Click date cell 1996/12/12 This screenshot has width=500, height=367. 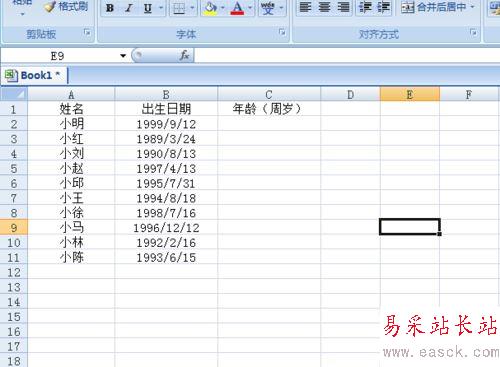click(x=166, y=228)
